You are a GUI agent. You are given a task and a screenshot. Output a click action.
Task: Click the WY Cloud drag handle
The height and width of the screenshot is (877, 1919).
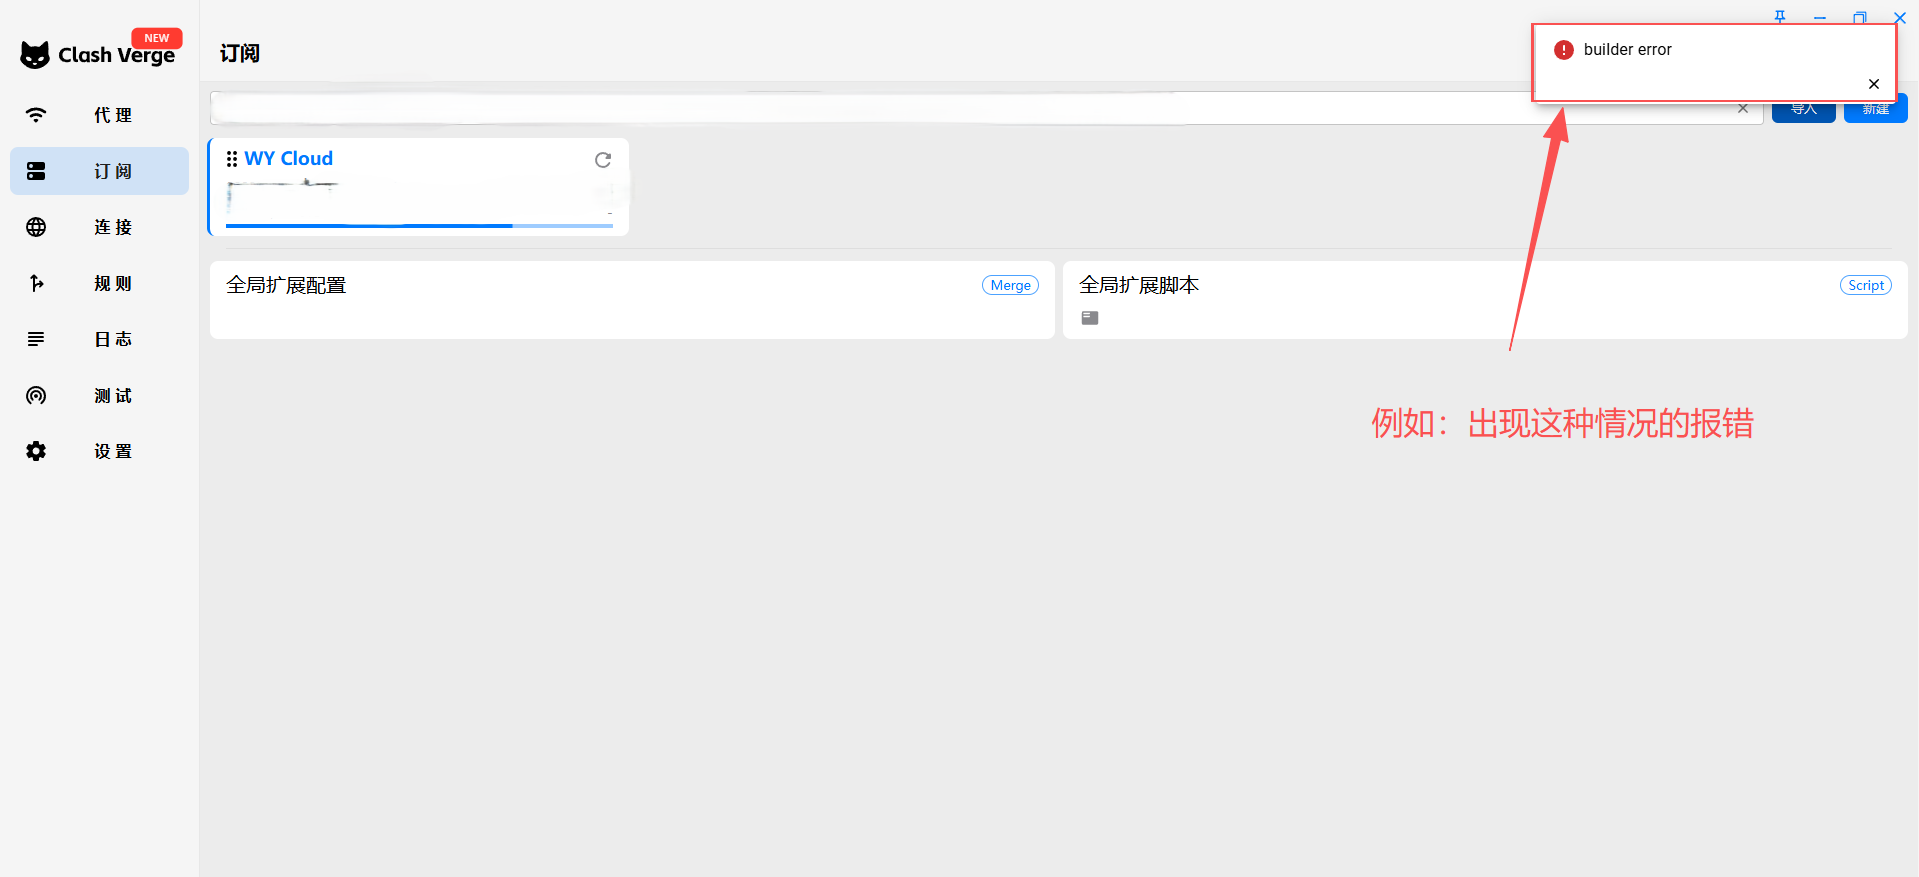[x=232, y=159]
